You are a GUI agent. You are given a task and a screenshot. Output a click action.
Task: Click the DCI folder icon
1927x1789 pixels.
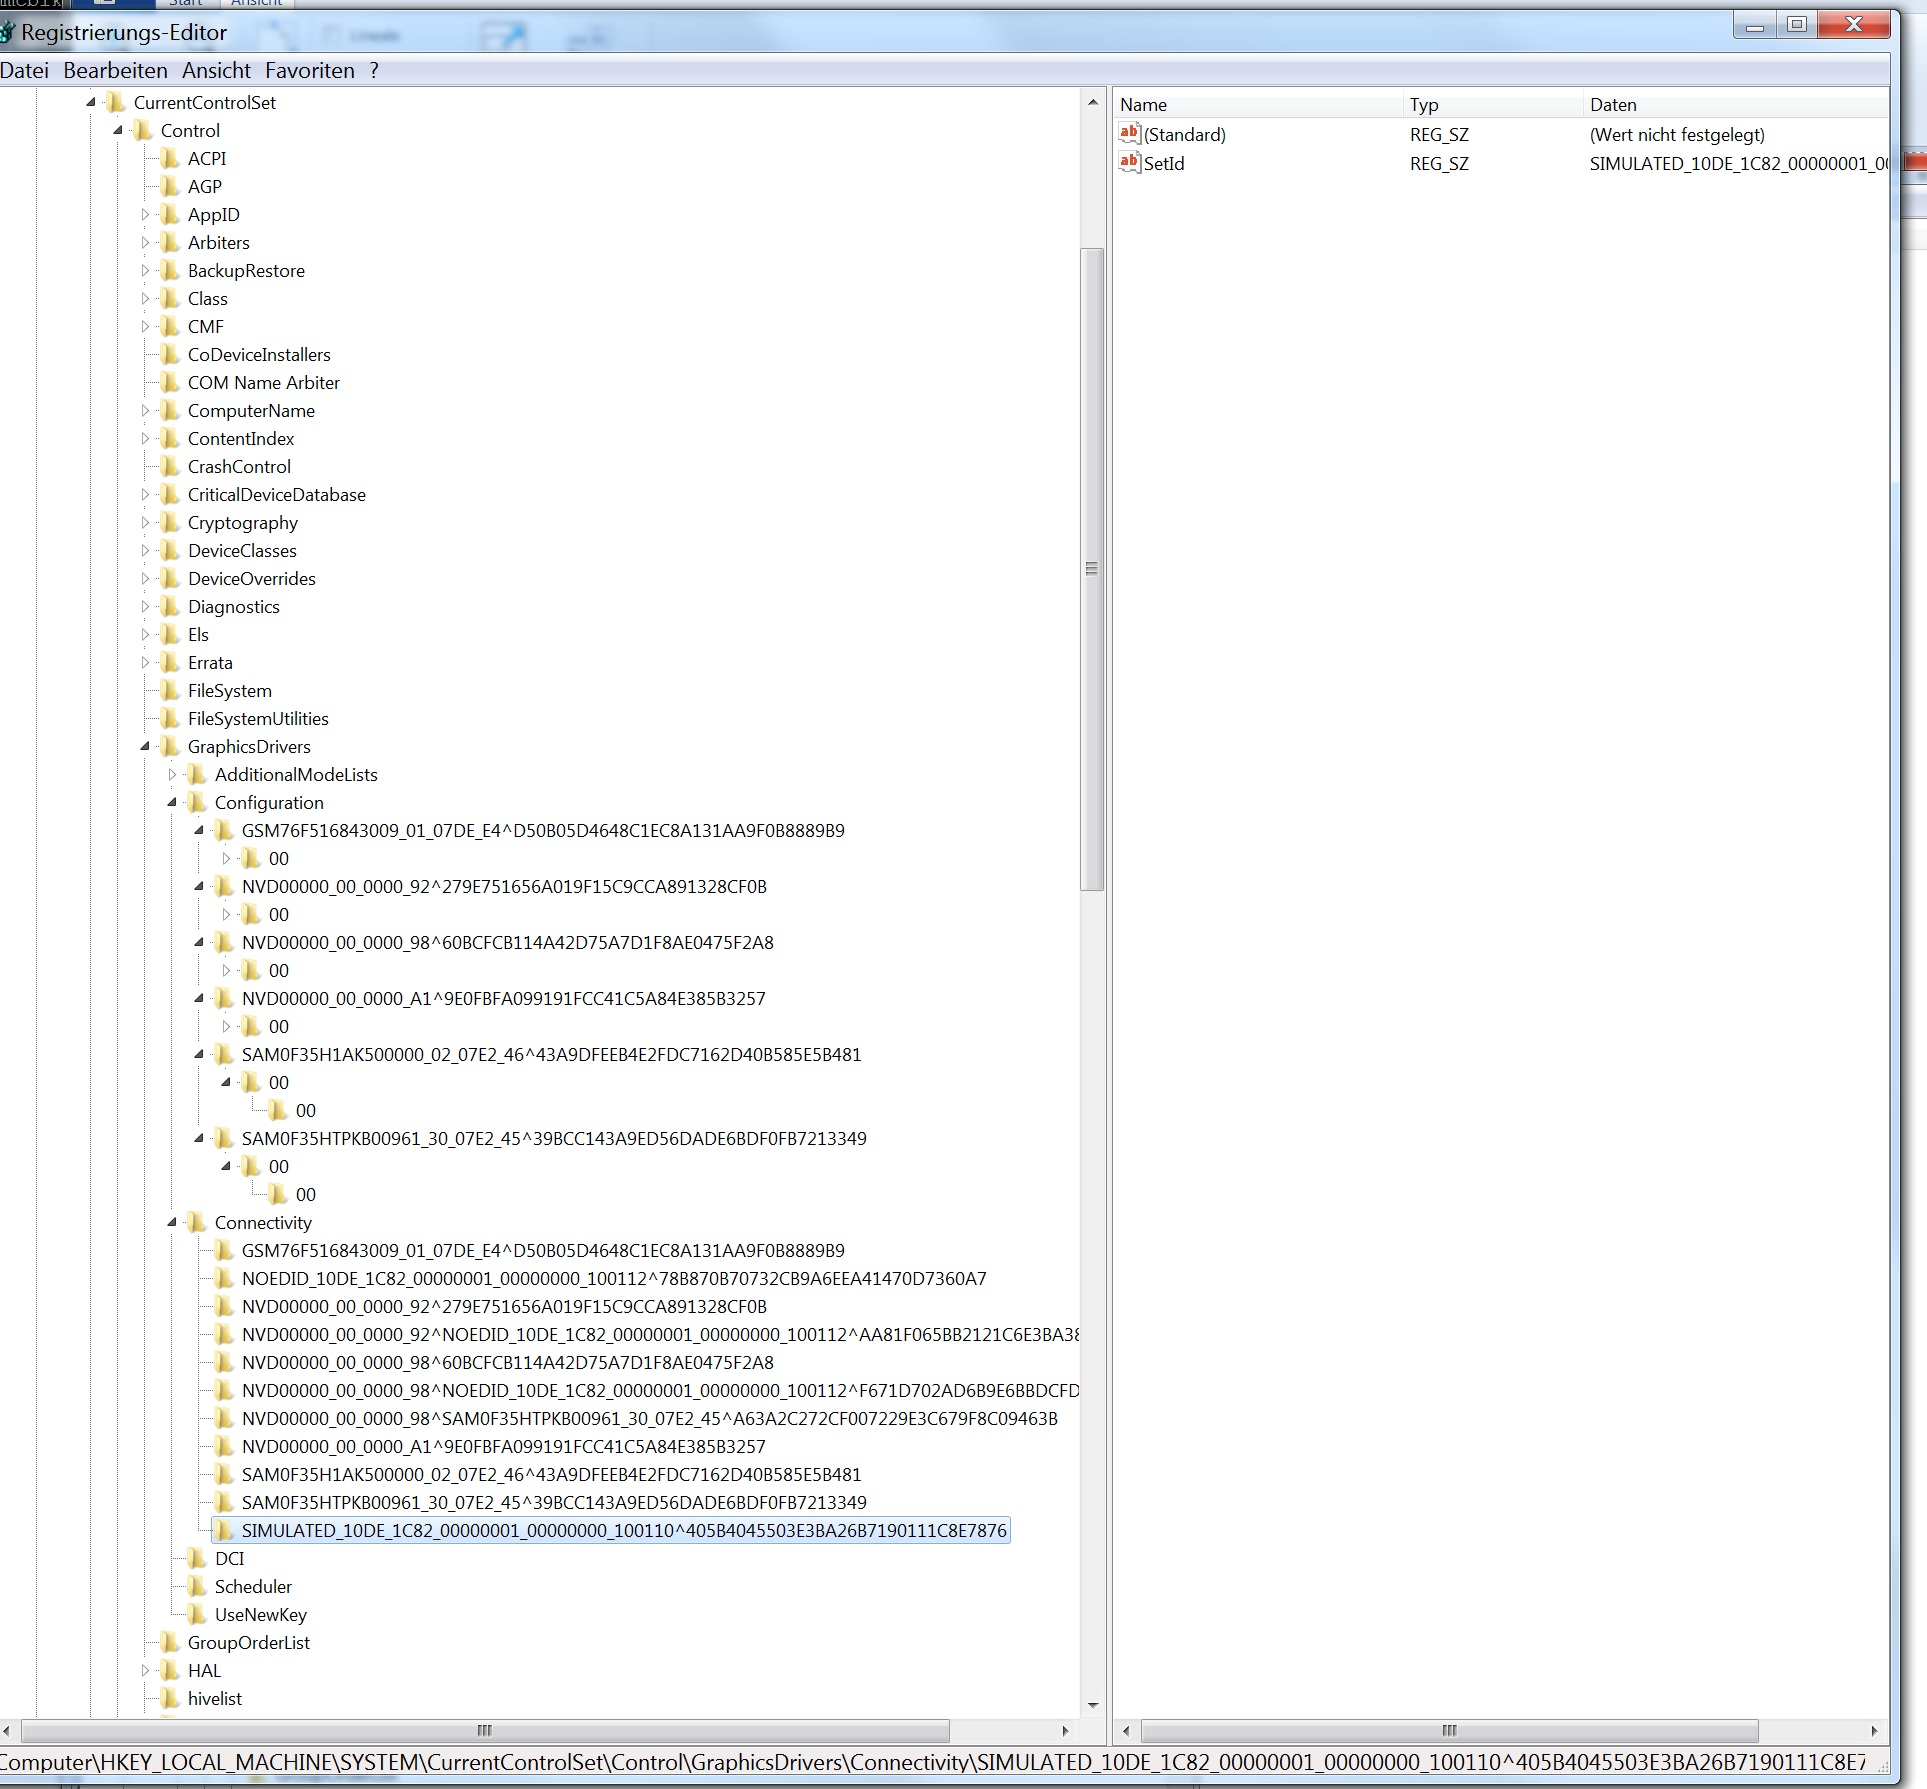[x=197, y=1559]
